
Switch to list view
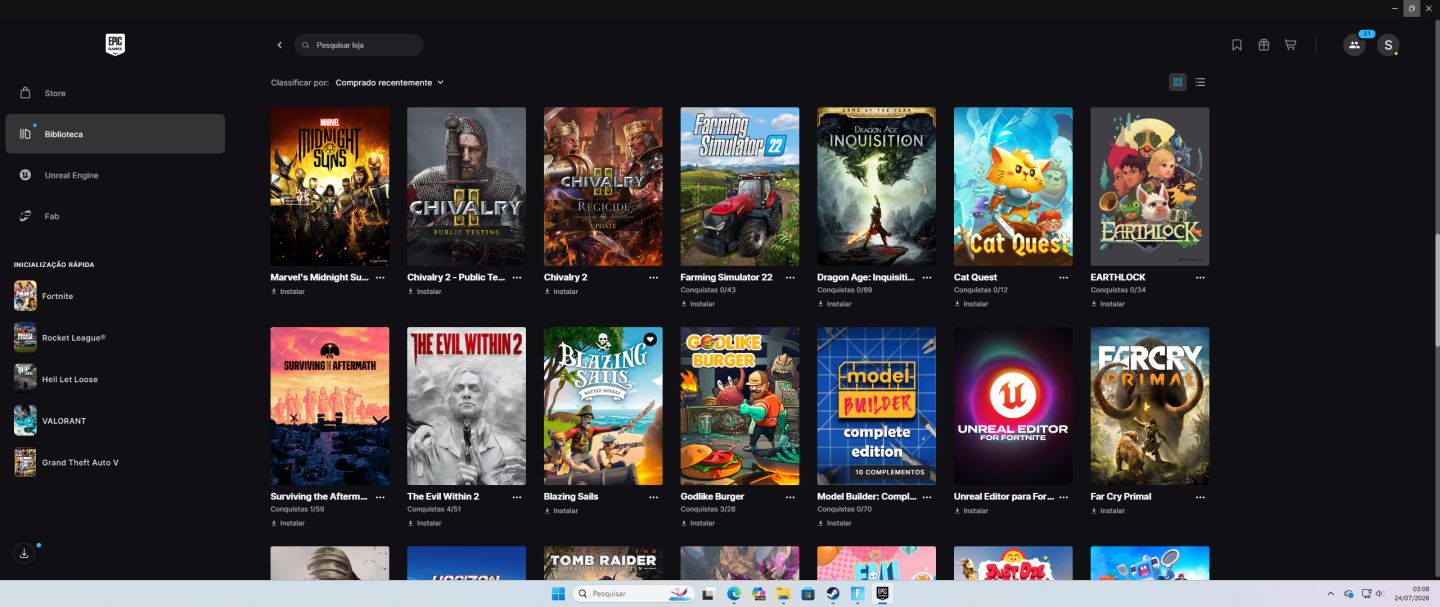coord(1200,82)
